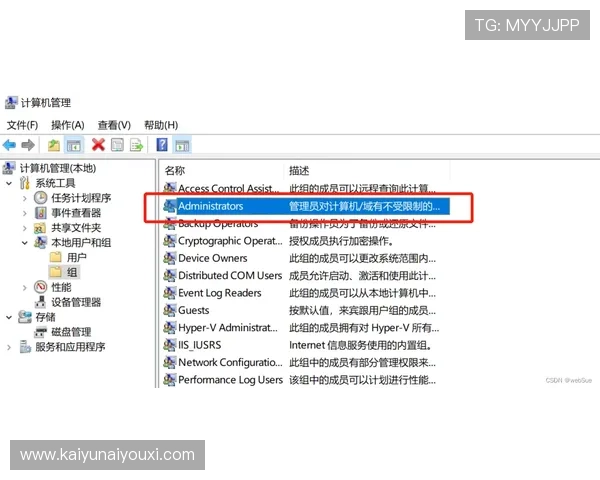Select the Device Owners group
Viewport: 600px width, 480px height.
pos(212,258)
